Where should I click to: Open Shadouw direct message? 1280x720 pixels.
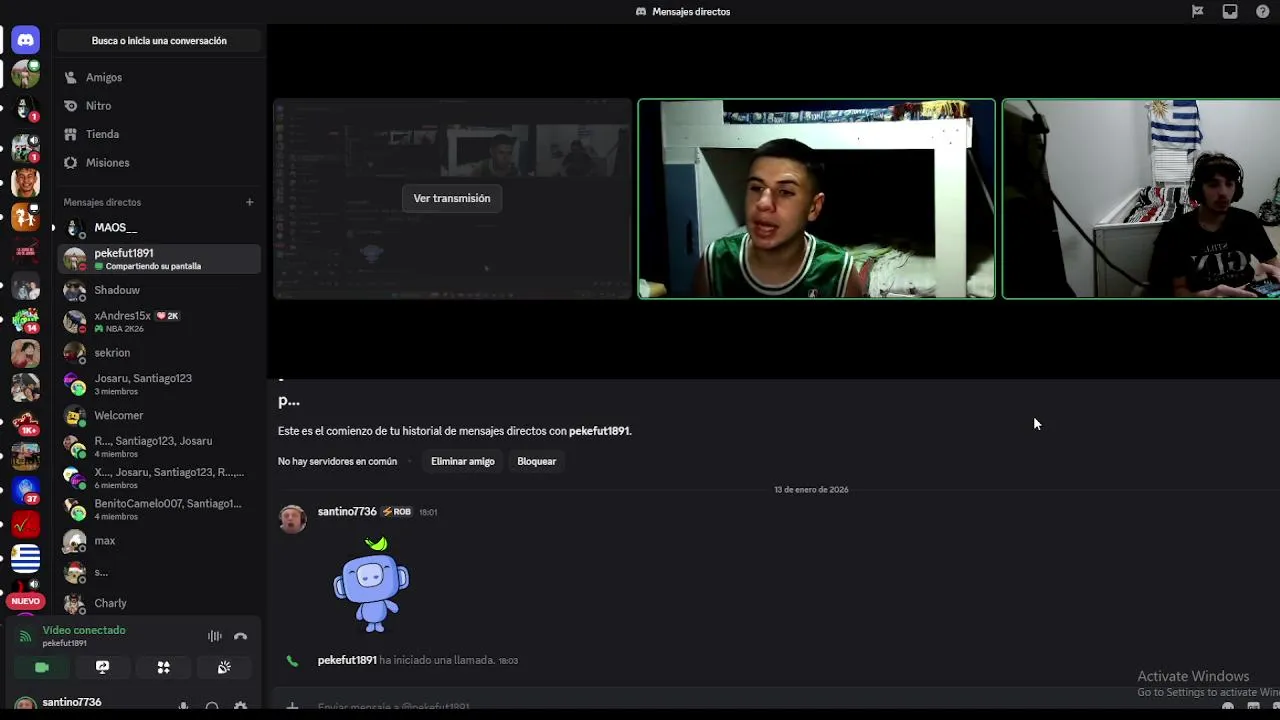159,290
